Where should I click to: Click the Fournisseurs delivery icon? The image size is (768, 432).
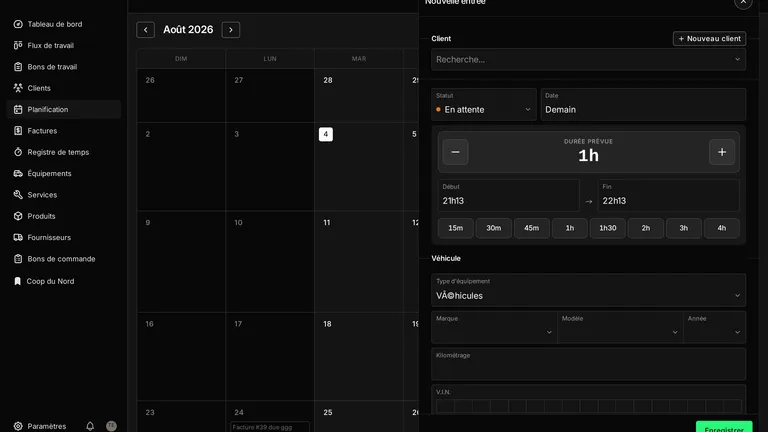click(x=18, y=237)
